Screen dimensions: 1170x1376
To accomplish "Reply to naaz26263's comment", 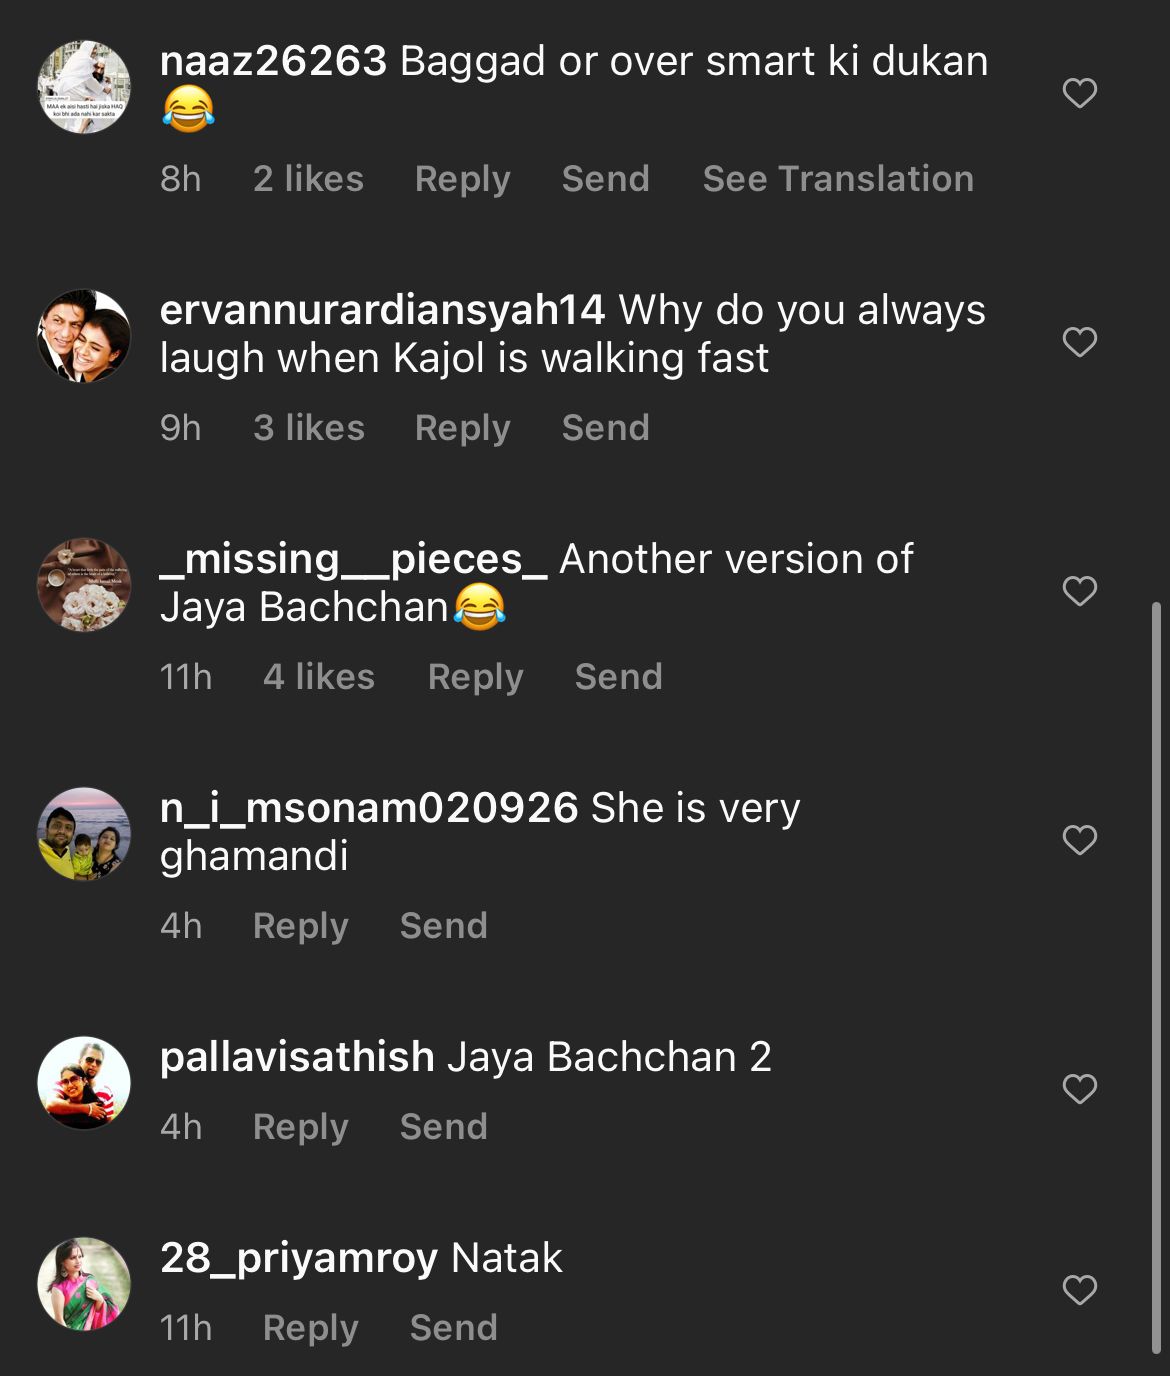I will coord(462,179).
